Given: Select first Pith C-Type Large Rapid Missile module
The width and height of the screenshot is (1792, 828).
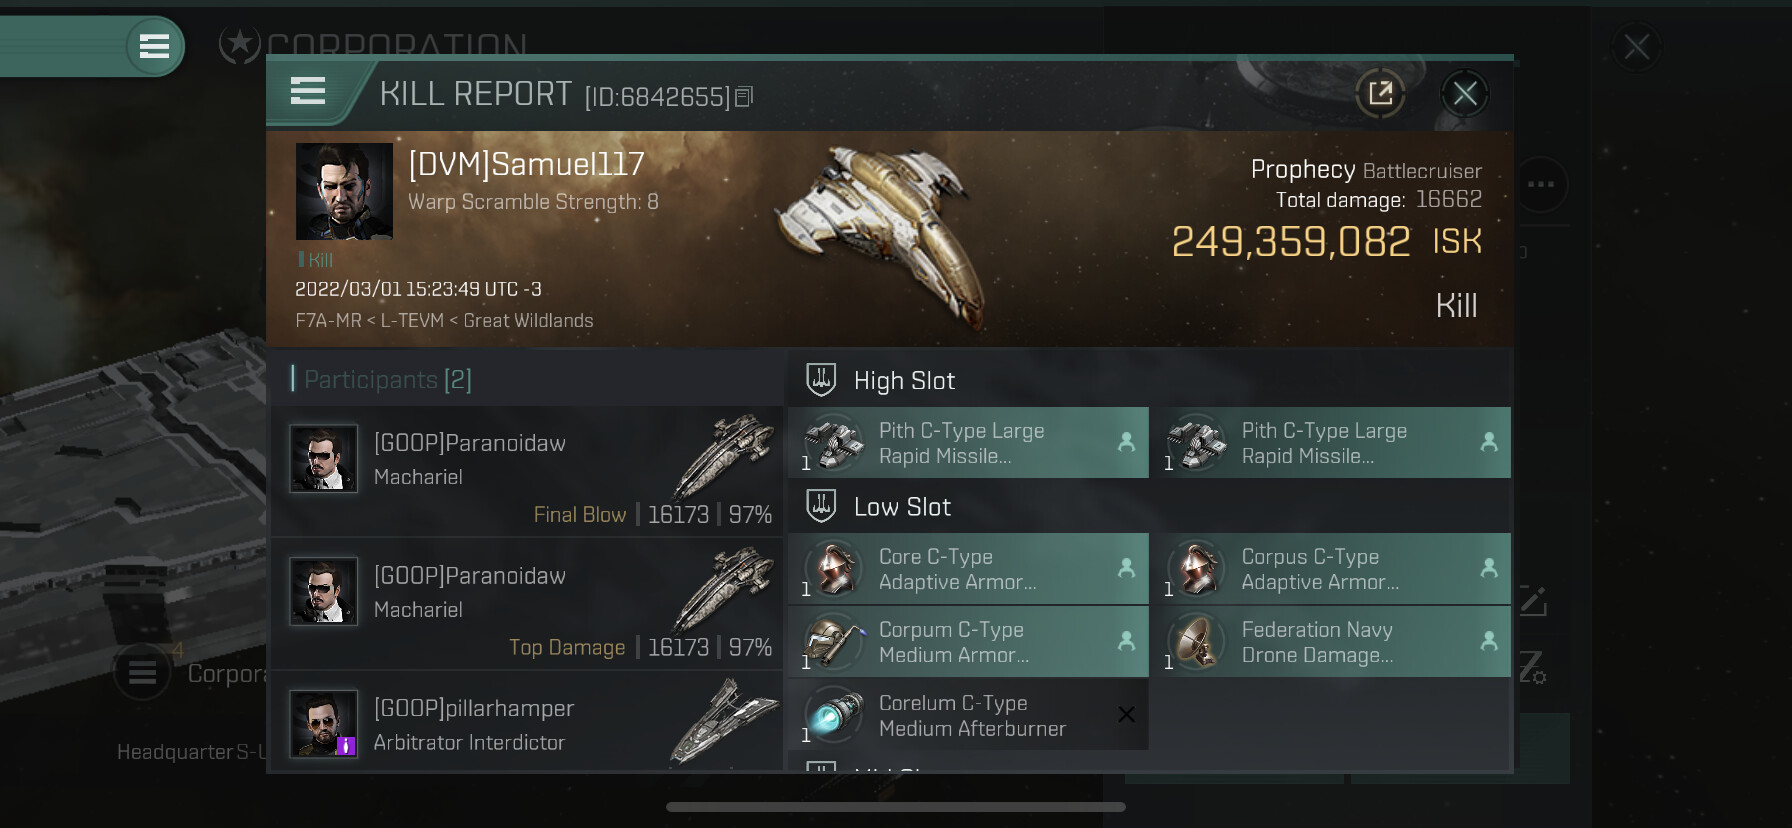Looking at the screenshot, I should (968, 443).
